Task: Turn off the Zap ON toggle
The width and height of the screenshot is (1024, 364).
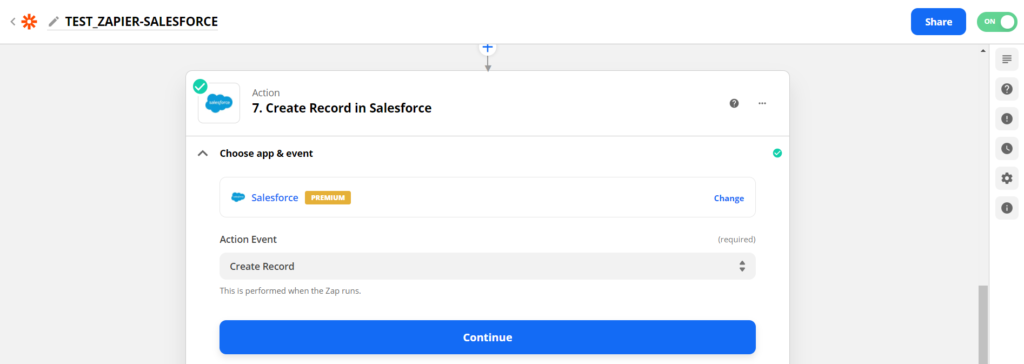Action: pos(997,22)
